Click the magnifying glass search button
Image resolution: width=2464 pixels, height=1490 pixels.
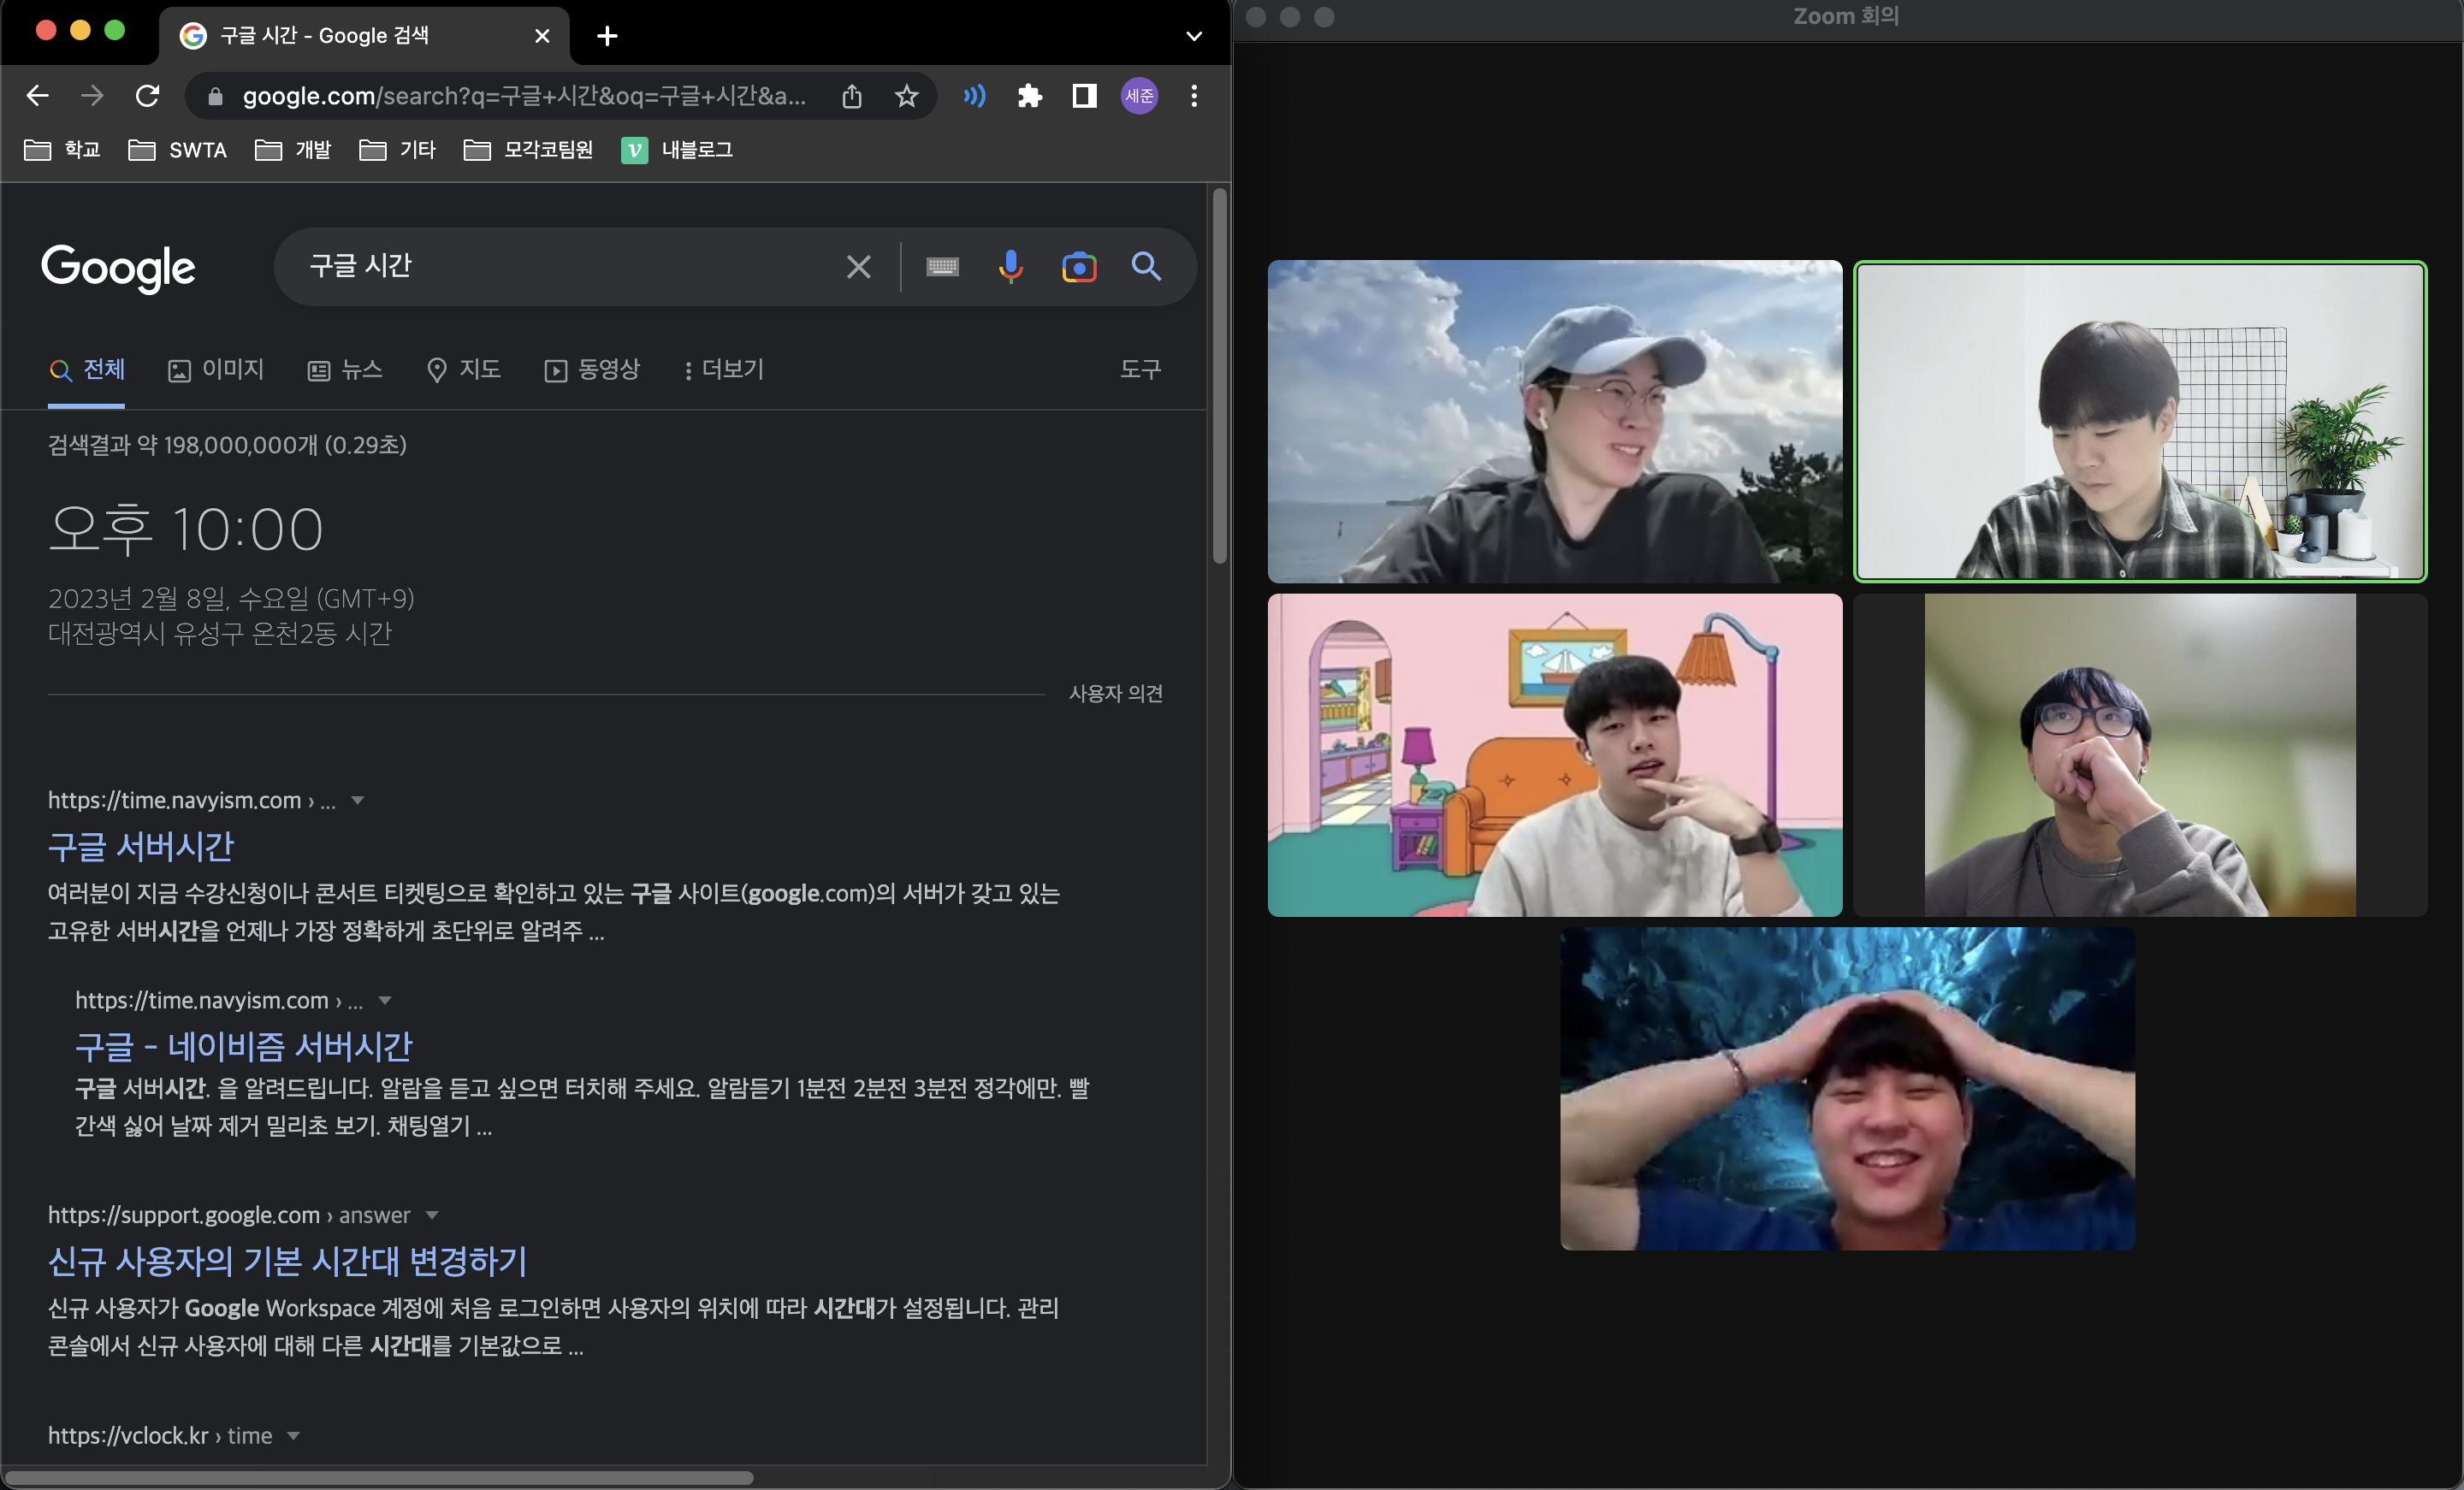(1146, 267)
